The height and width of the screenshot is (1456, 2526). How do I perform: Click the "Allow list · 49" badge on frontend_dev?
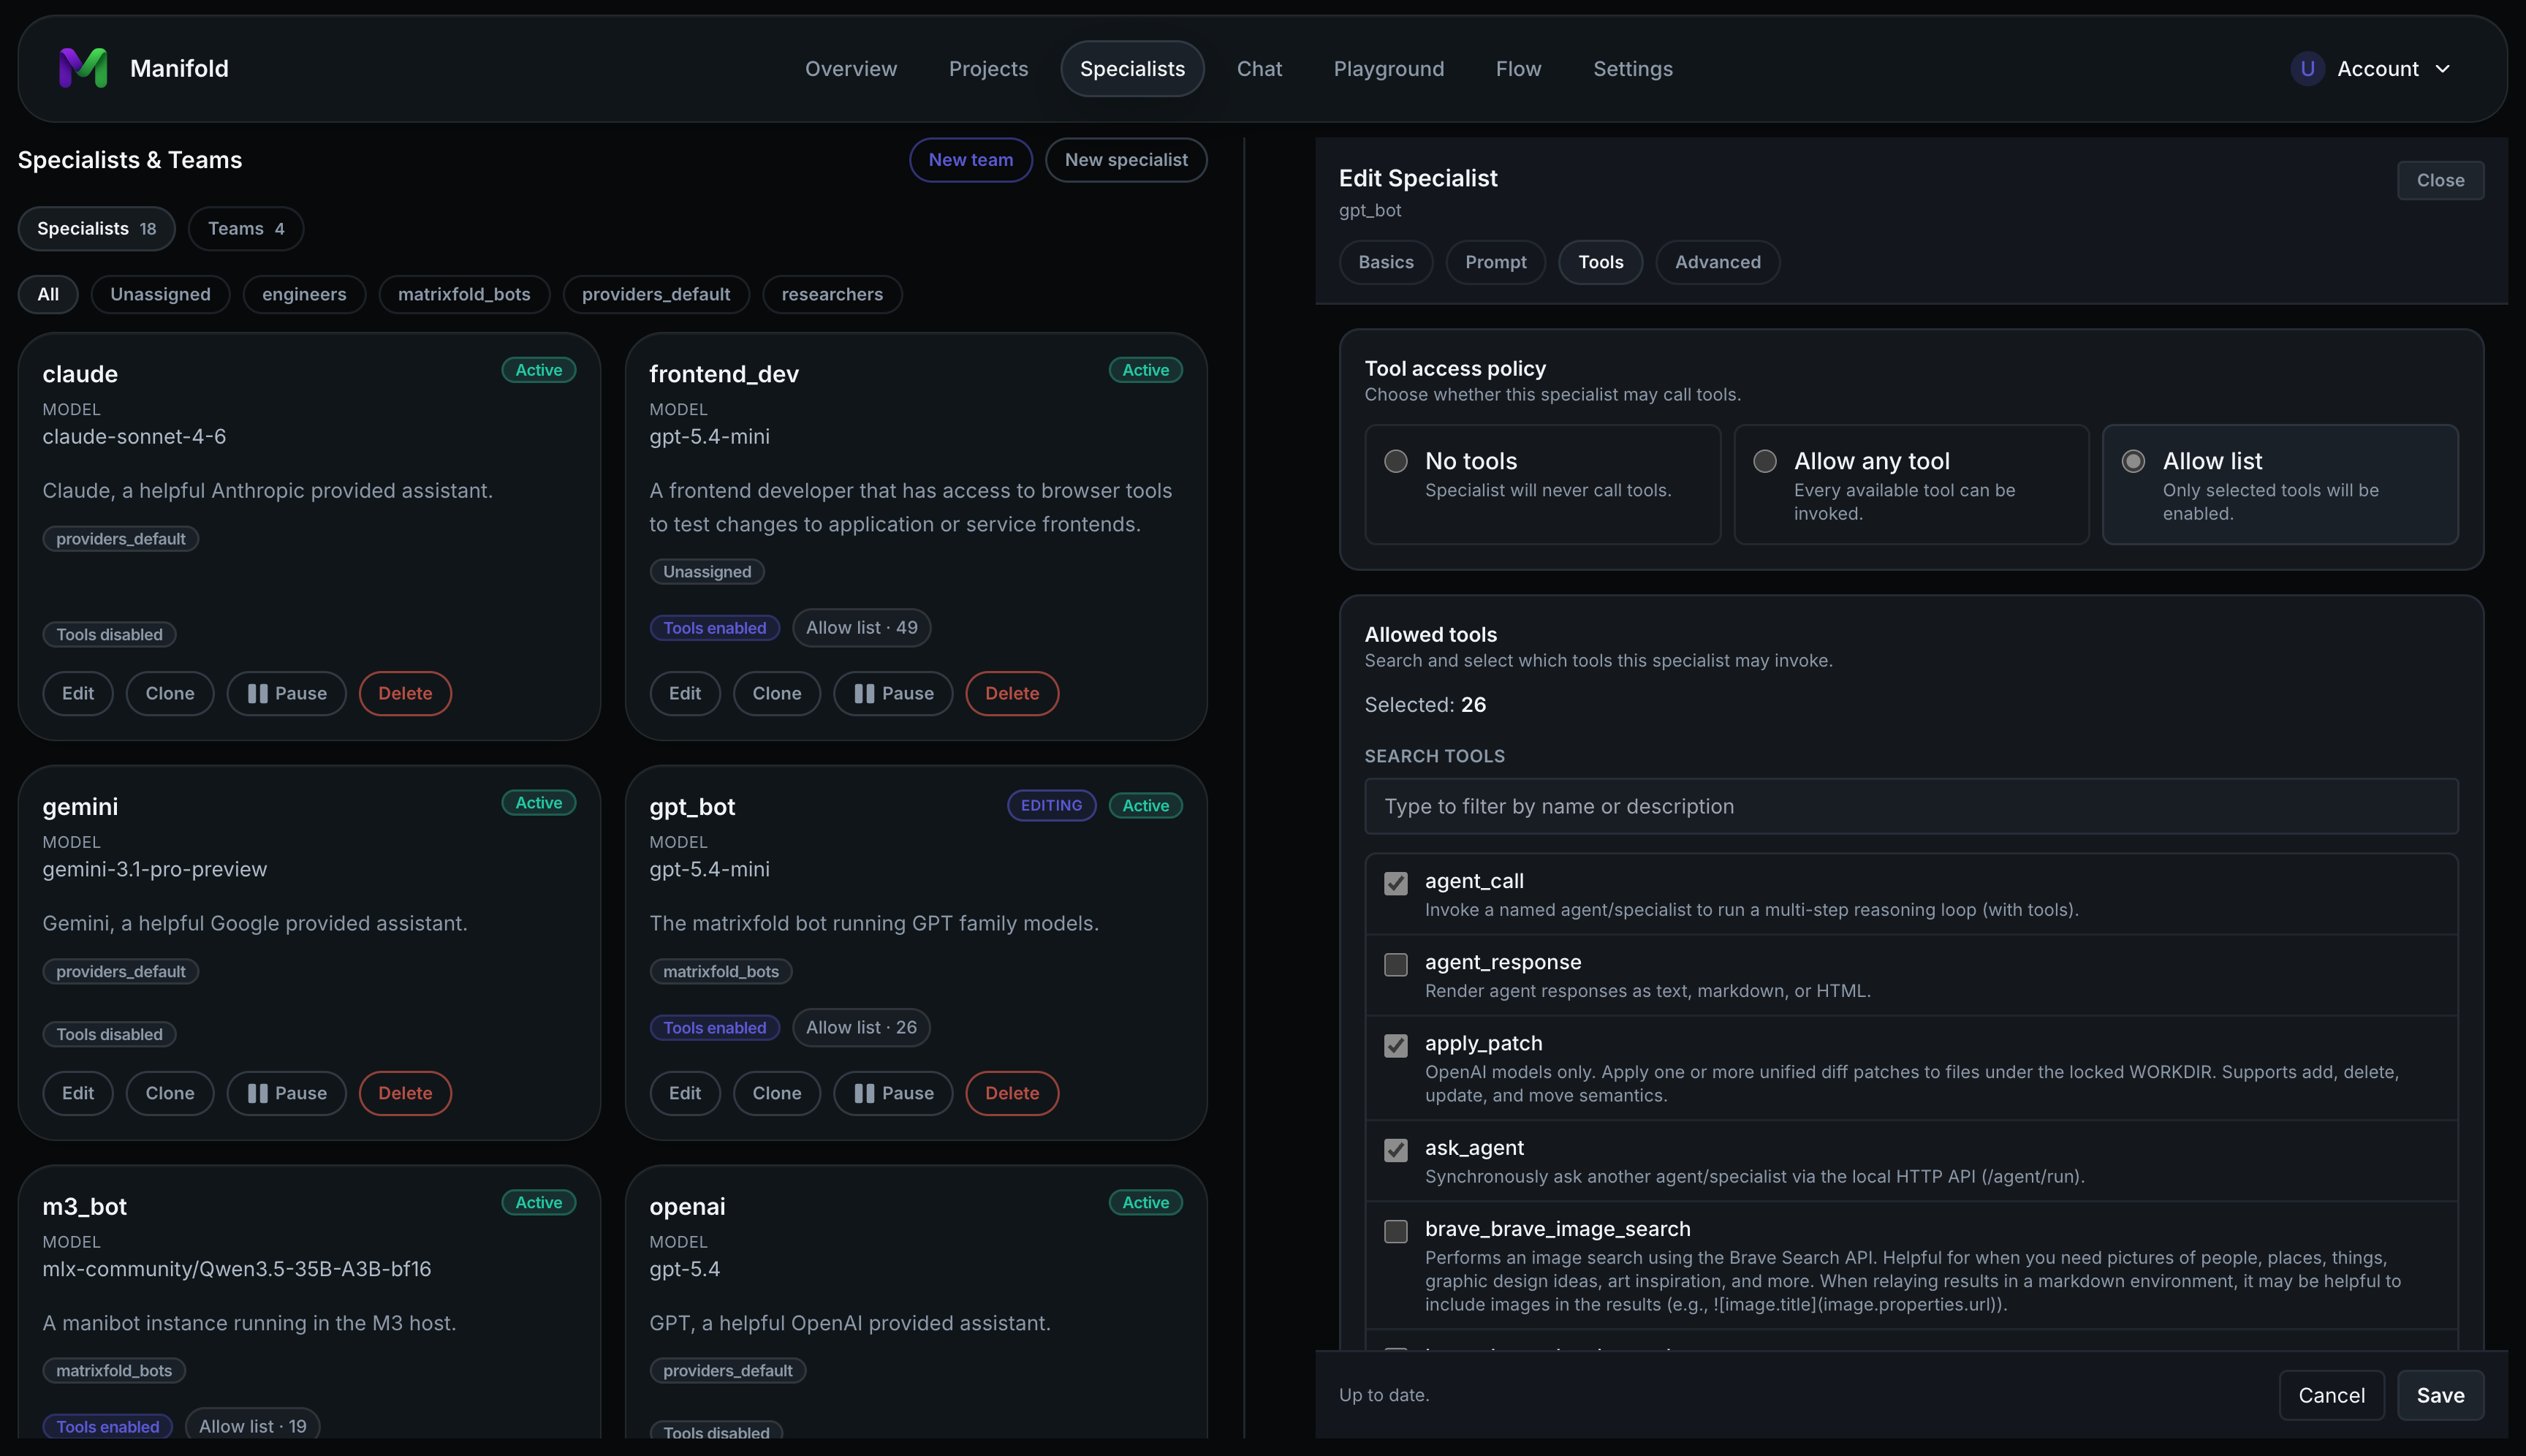coord(861,628)
